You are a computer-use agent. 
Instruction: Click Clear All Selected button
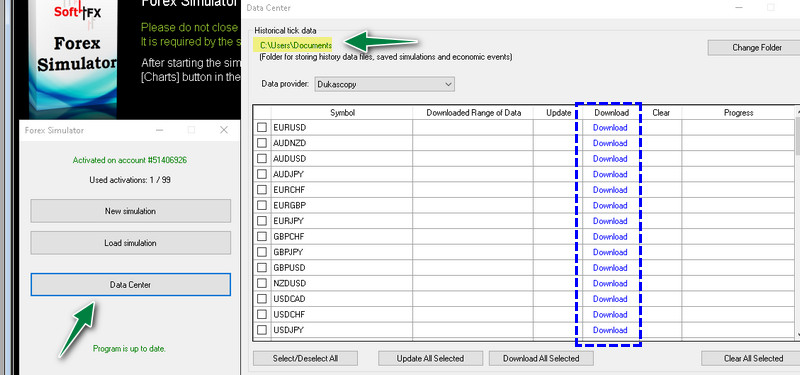pos(751,358)
